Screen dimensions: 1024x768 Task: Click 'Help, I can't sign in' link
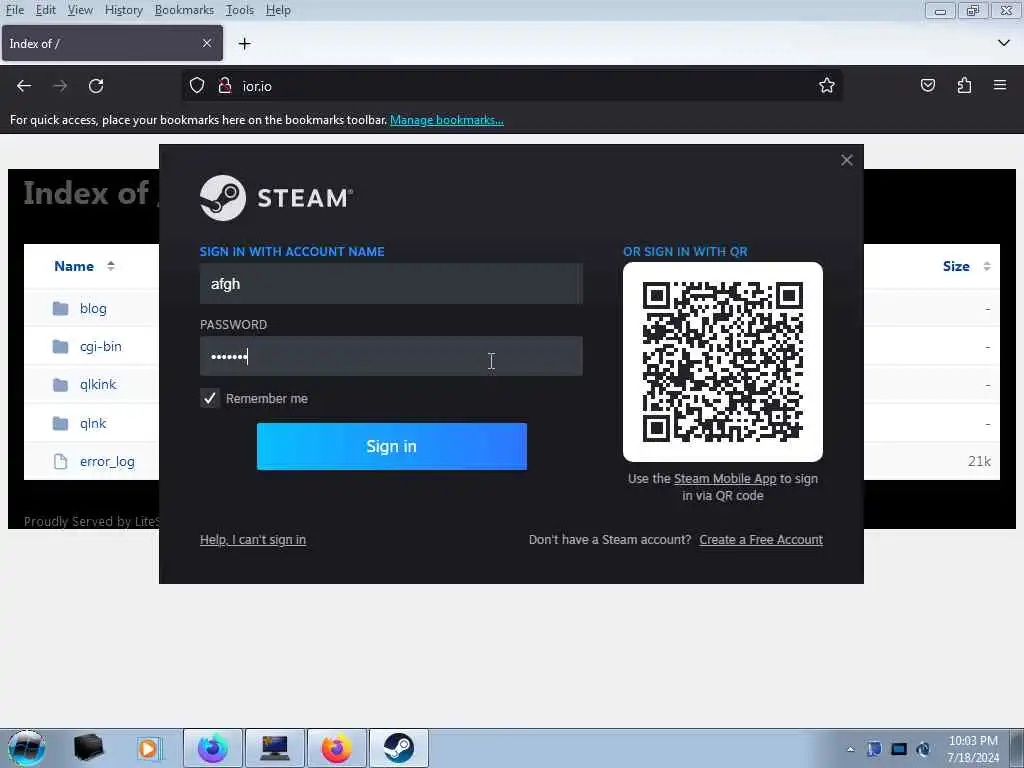click(253, 539)
